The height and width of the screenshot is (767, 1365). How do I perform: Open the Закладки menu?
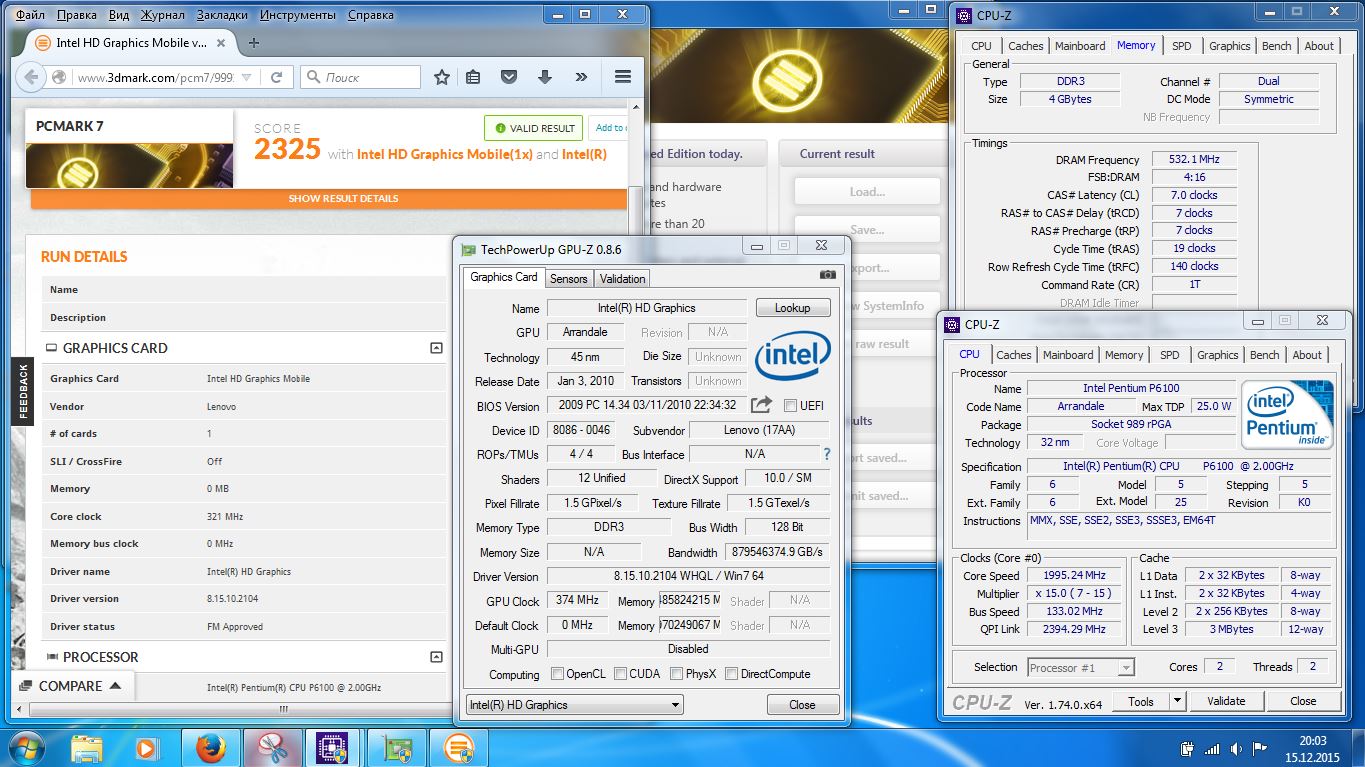(x=223, y=15)
